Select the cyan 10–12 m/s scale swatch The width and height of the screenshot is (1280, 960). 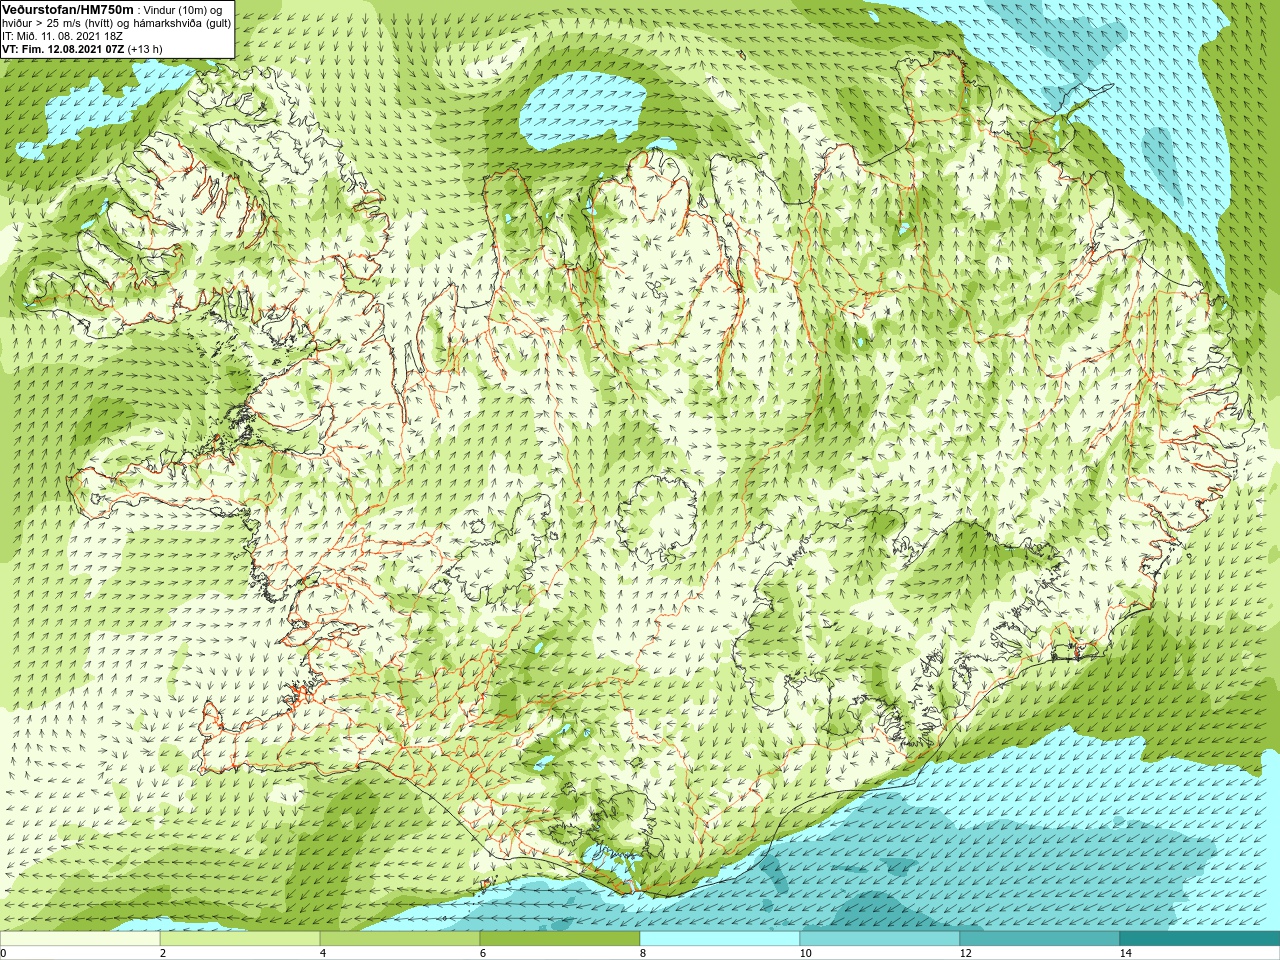(880, 939)
